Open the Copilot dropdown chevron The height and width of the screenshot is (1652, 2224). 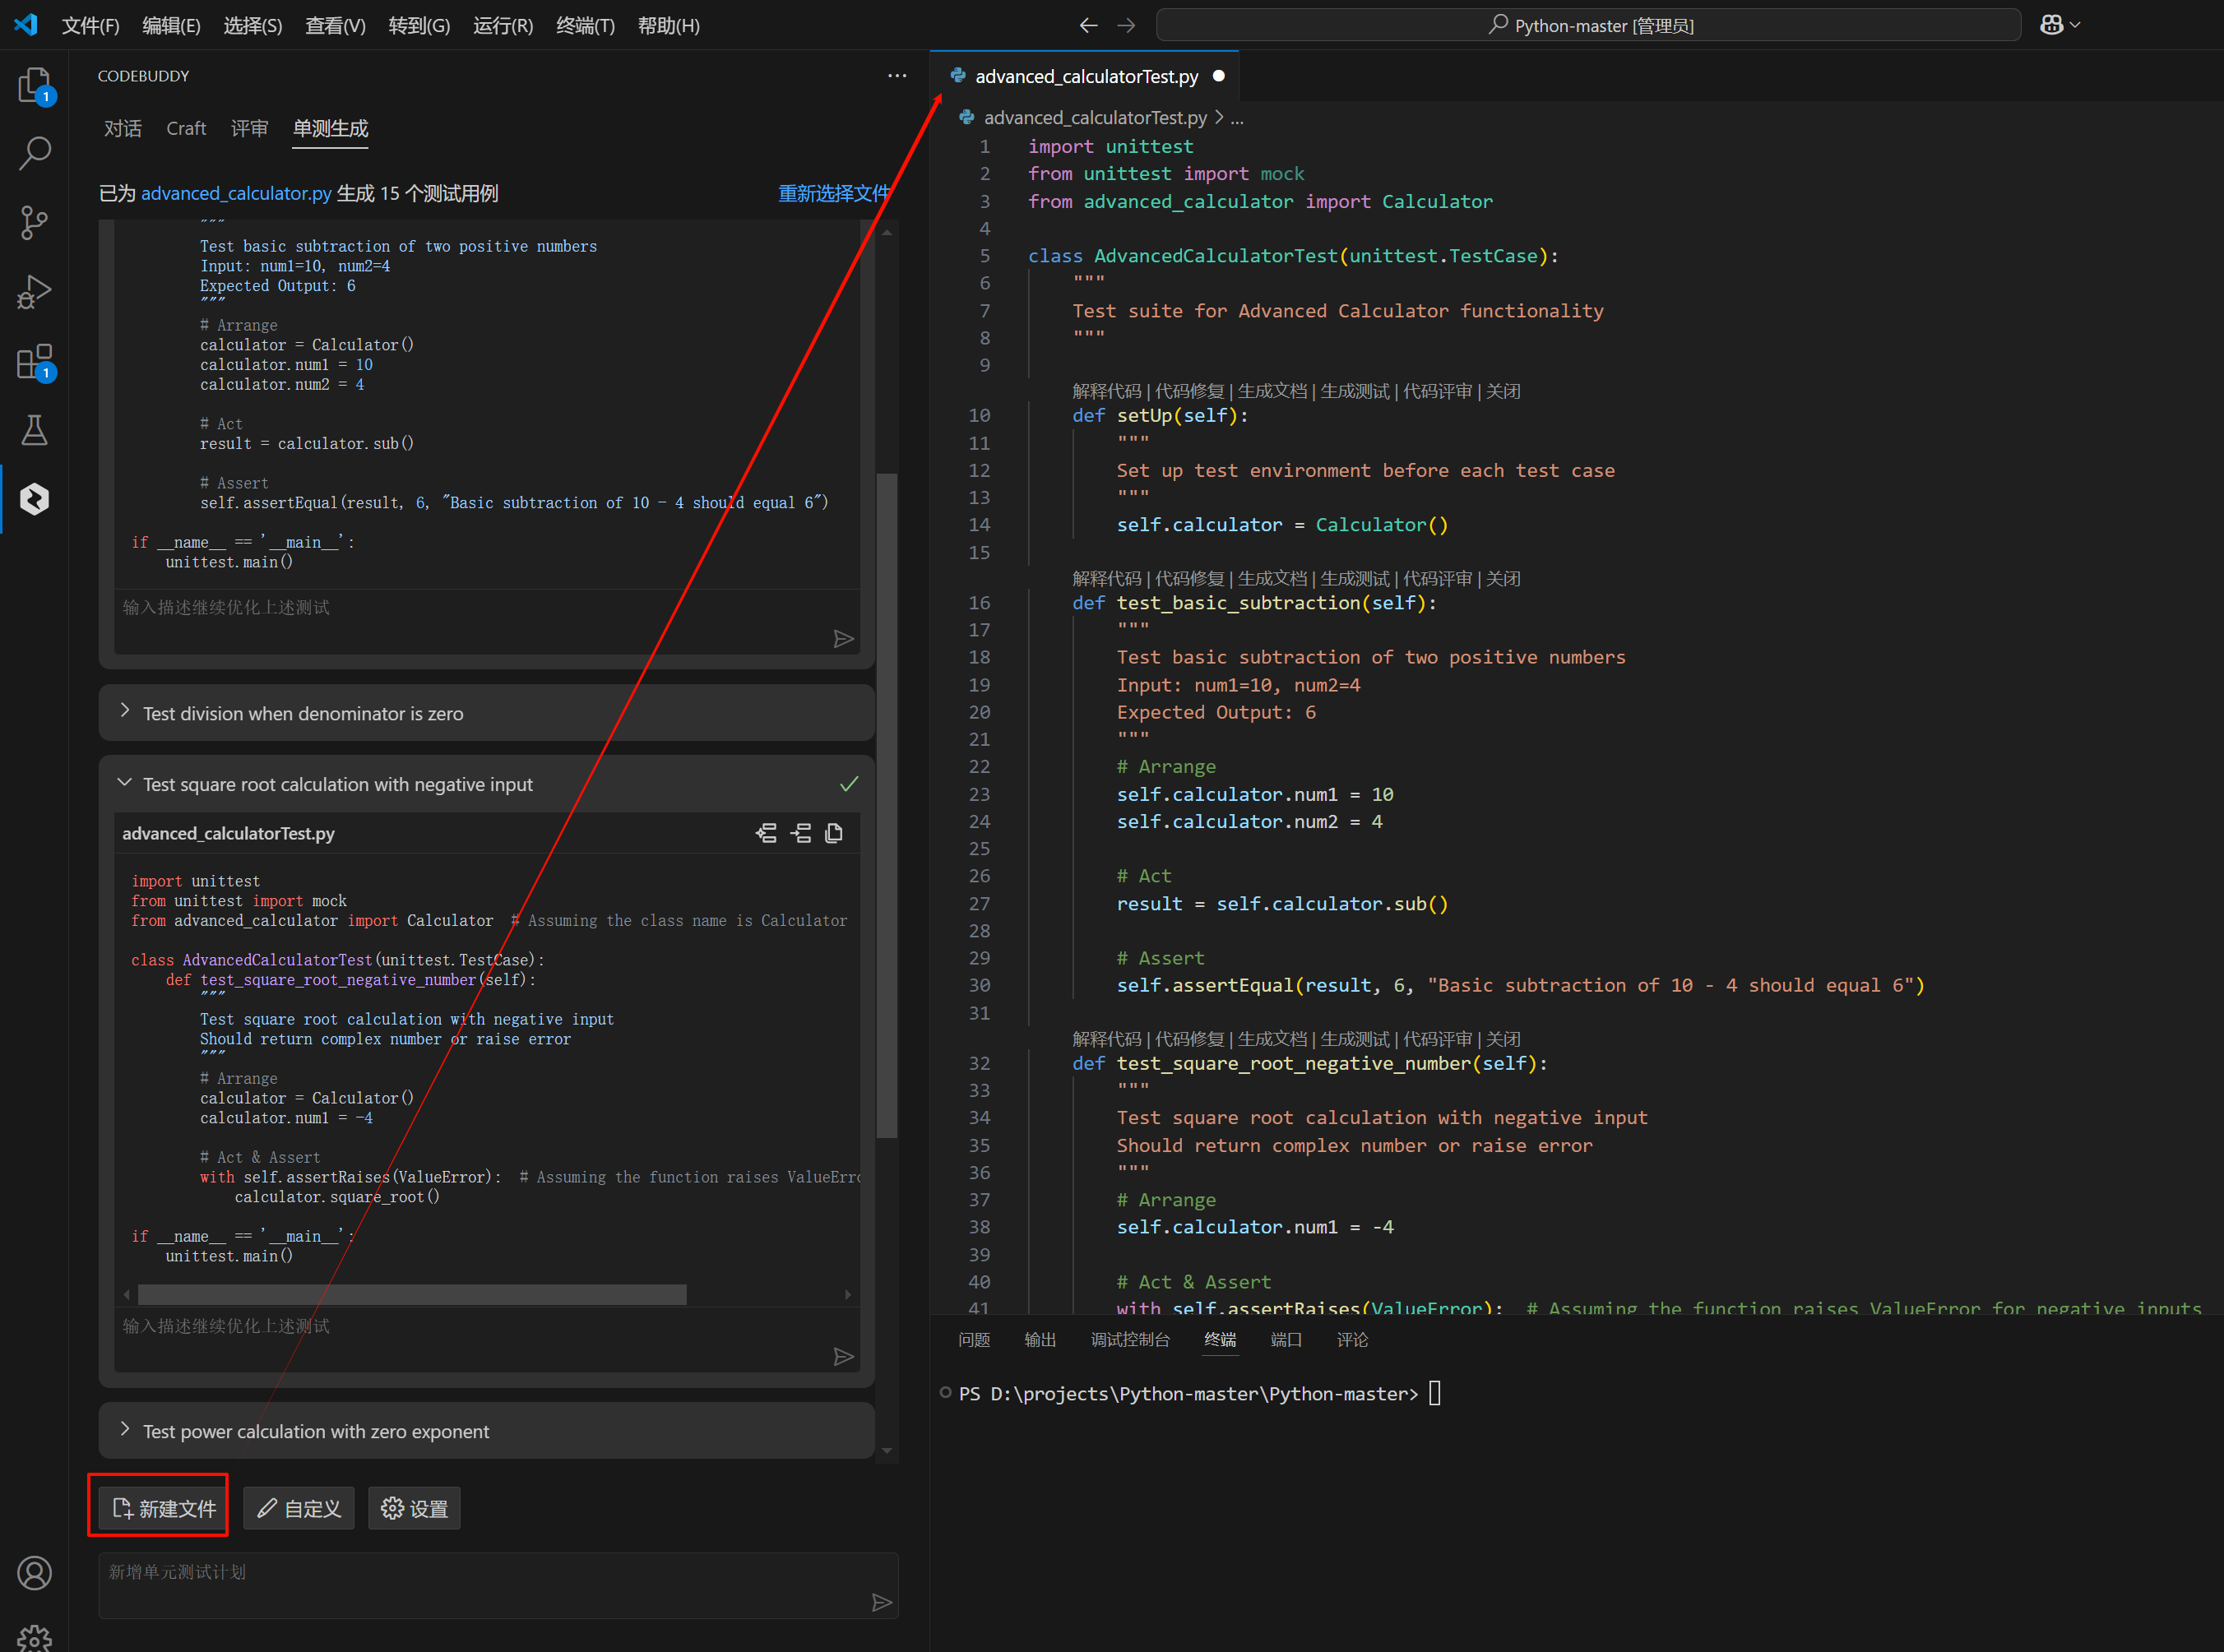(x=2076, y=25)
